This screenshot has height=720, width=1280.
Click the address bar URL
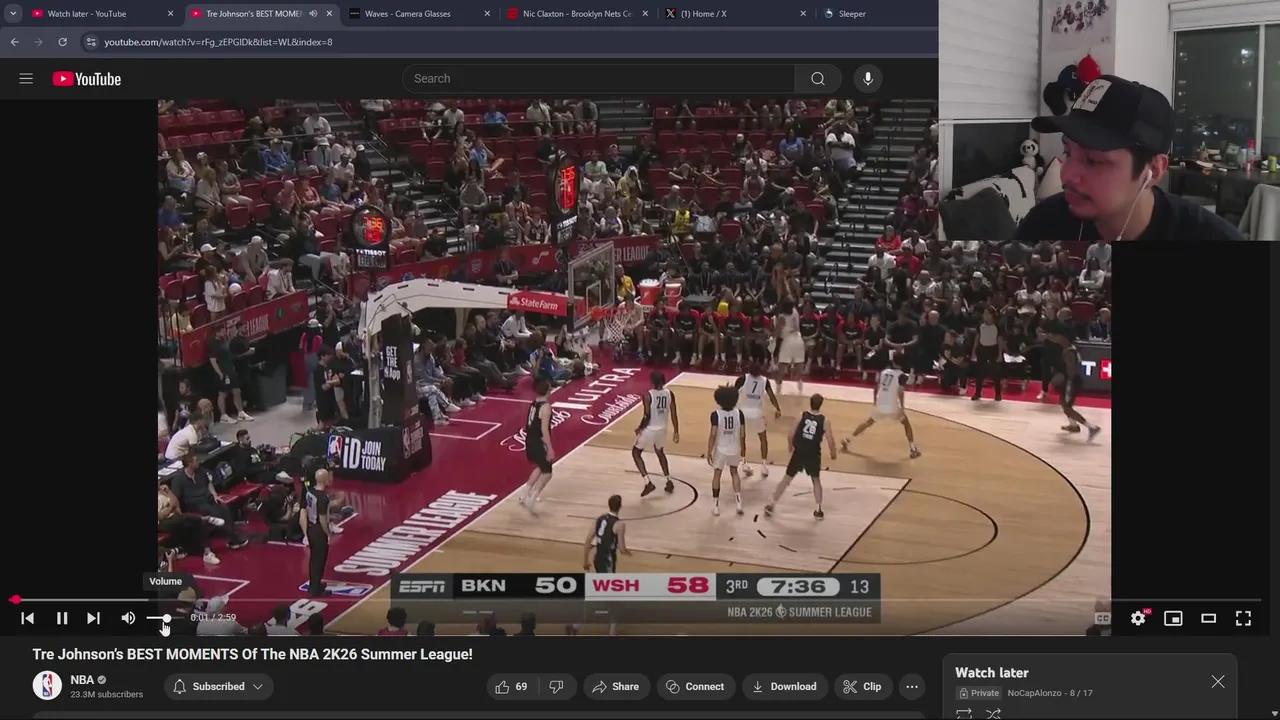pos(218,42)
